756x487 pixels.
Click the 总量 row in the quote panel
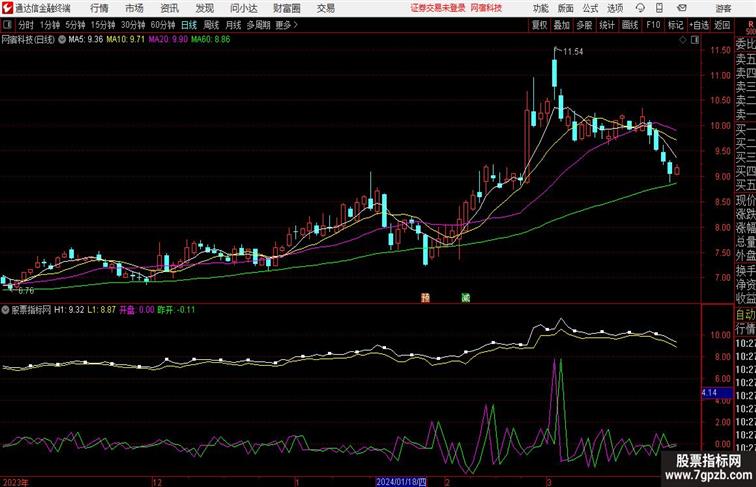745,242
